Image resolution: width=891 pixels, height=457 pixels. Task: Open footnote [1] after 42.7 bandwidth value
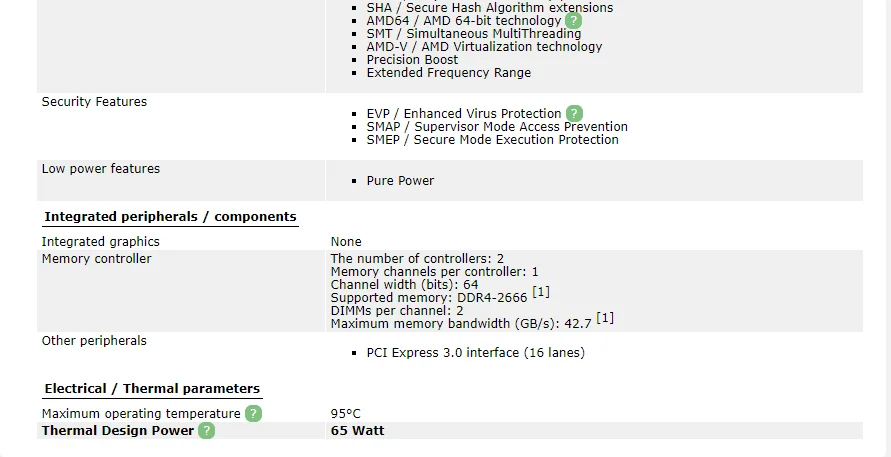605,318
